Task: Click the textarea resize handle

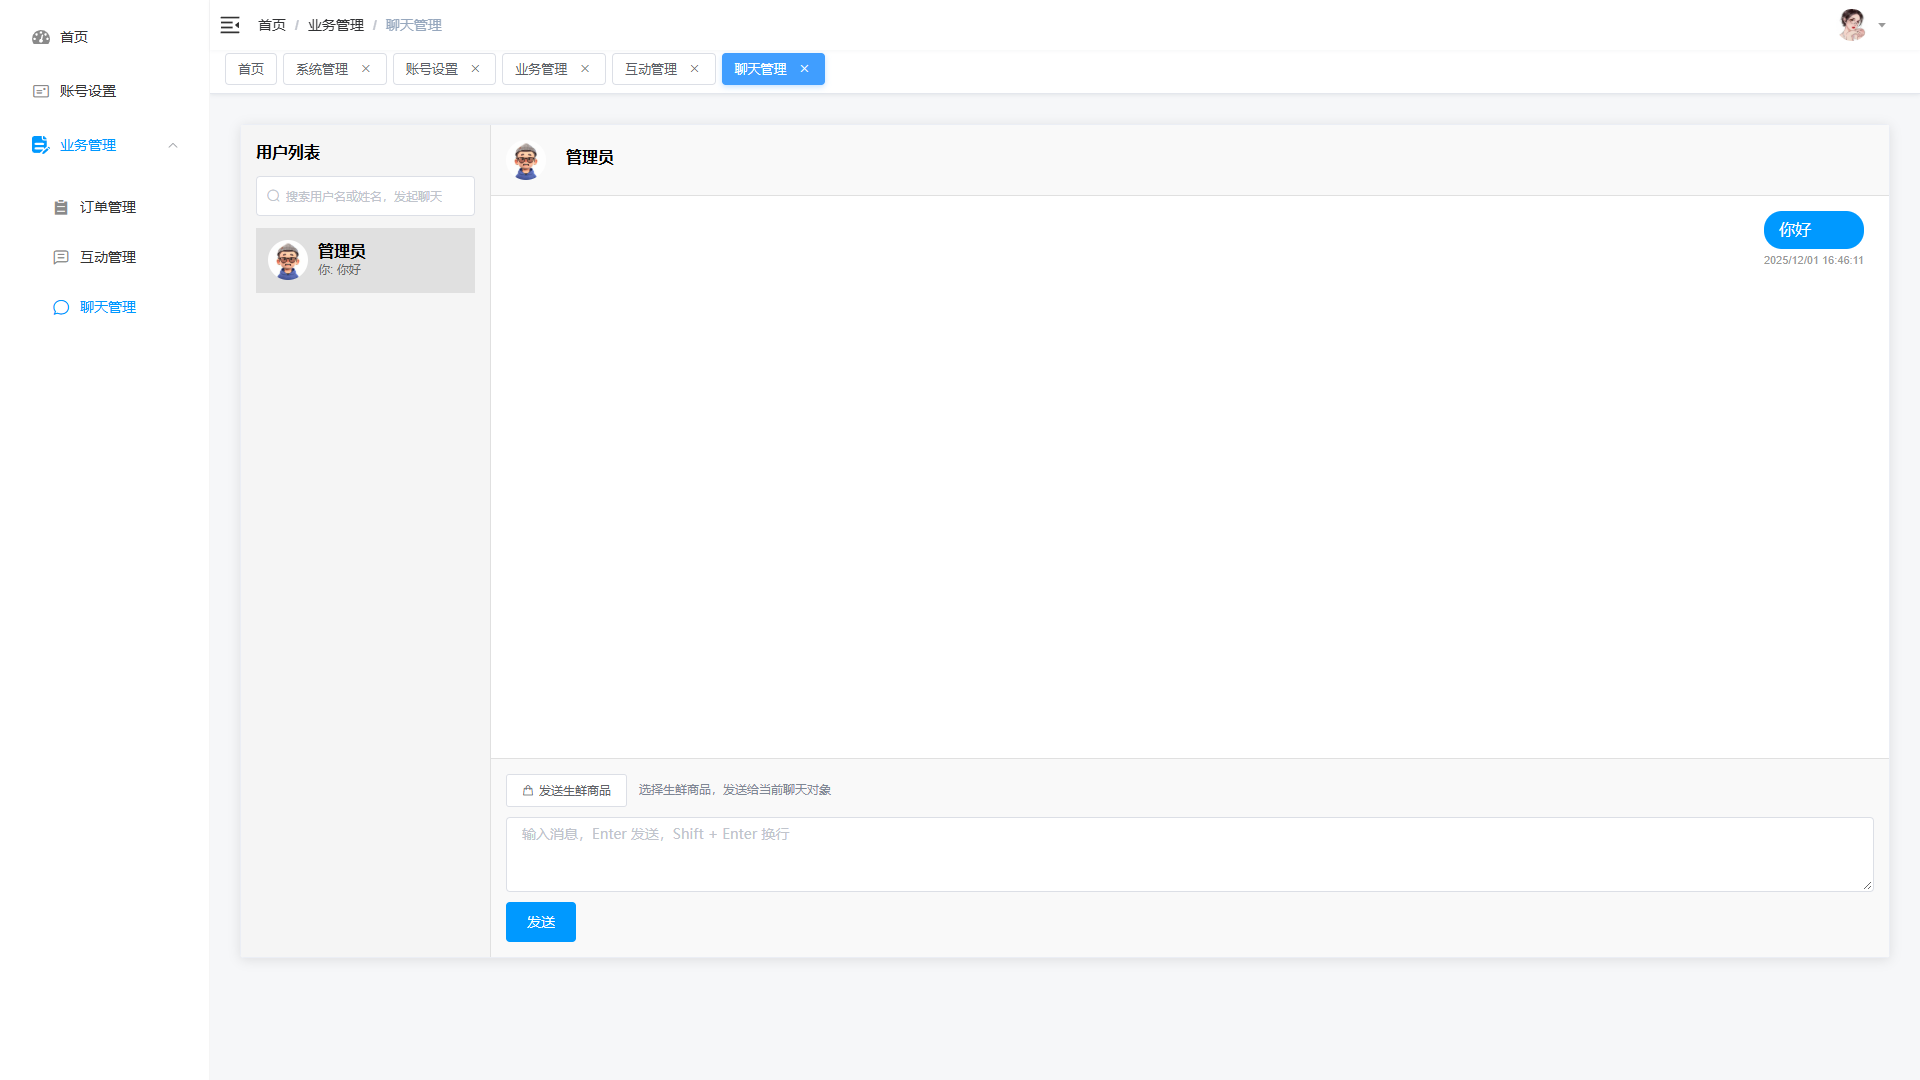Action: (x=1867, y=885)
